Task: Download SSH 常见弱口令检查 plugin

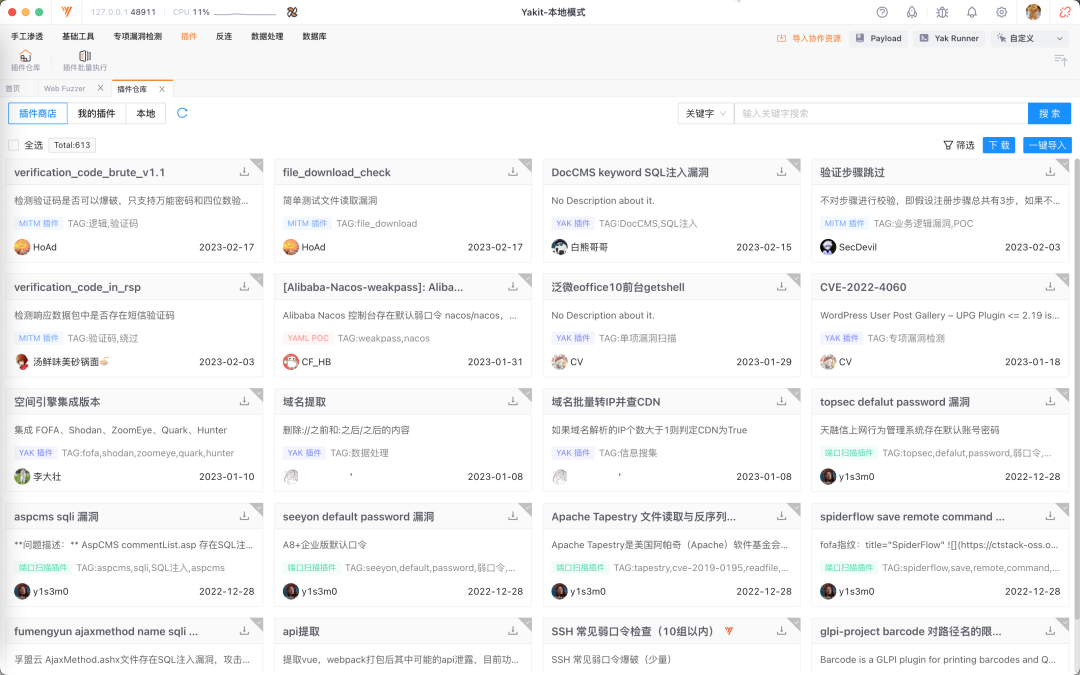Action: pos(782,631)
